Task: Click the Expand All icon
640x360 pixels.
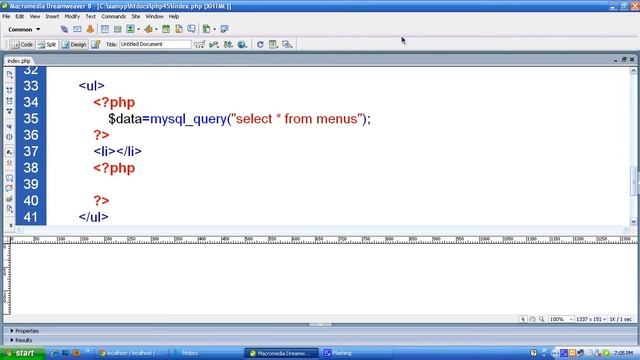Action: click(9, 111)
